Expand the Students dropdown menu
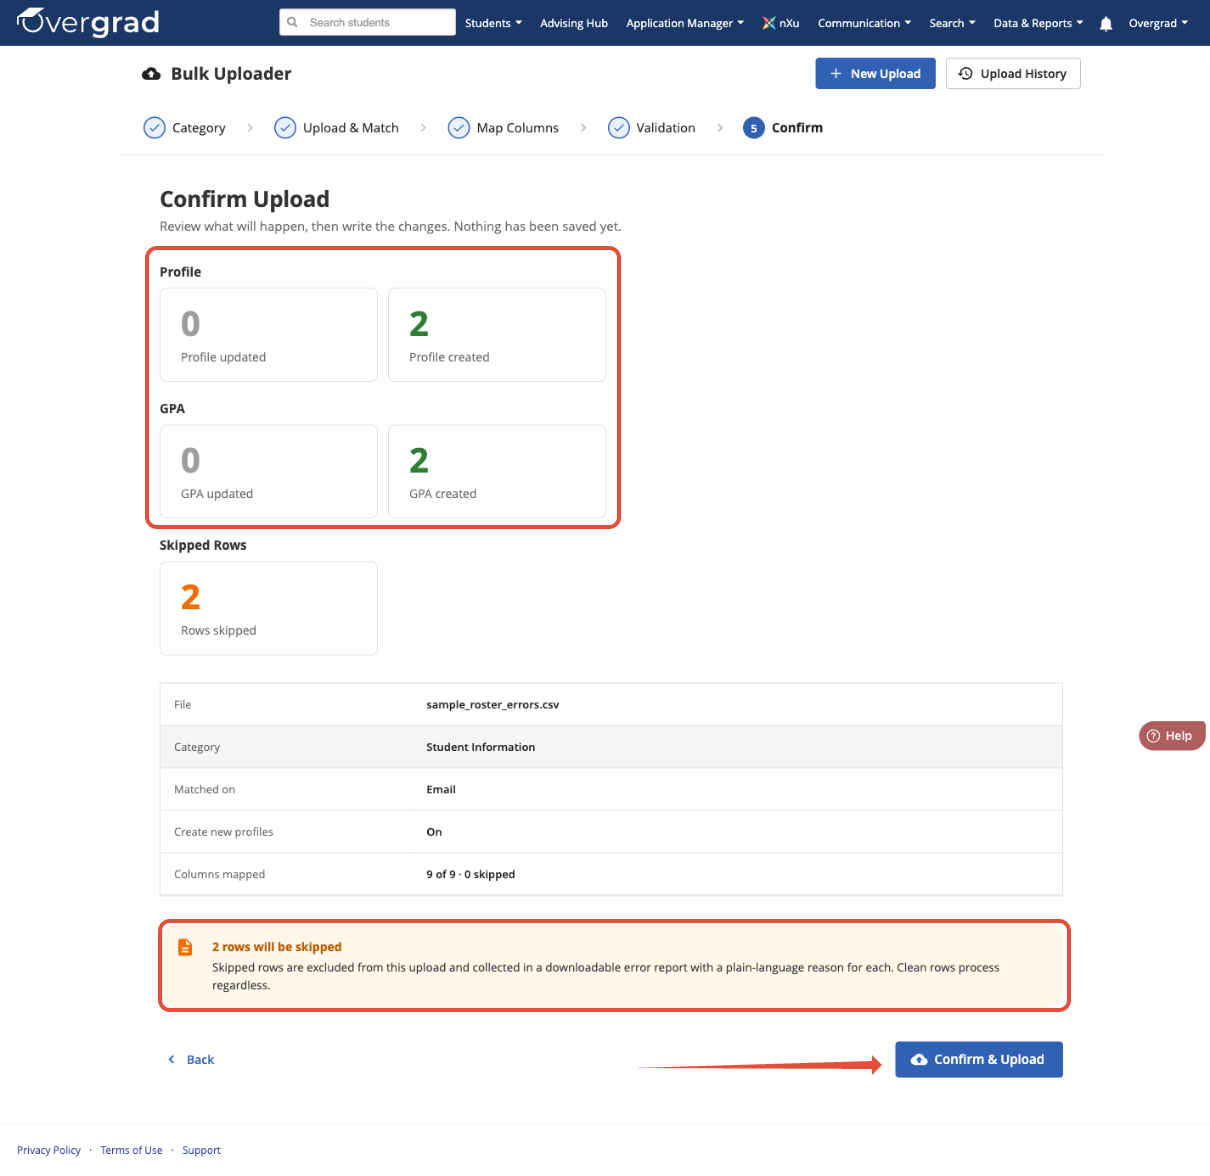This screenshot has width=1210, height=1176. 493,23
